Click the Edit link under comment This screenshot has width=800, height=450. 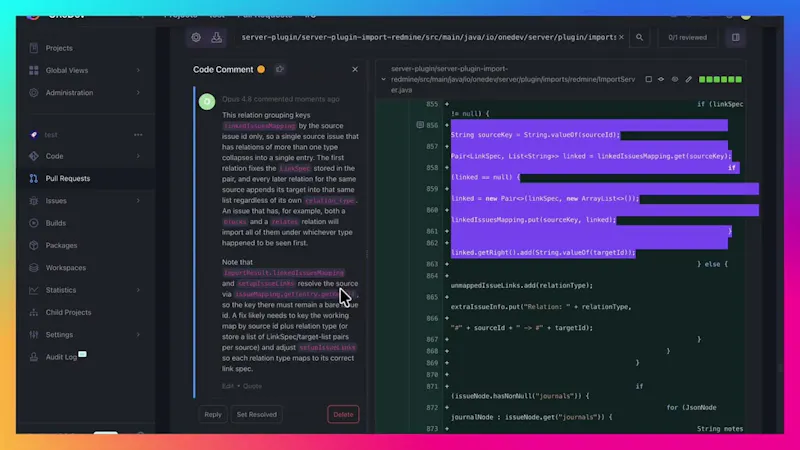(x=228, y=386)
